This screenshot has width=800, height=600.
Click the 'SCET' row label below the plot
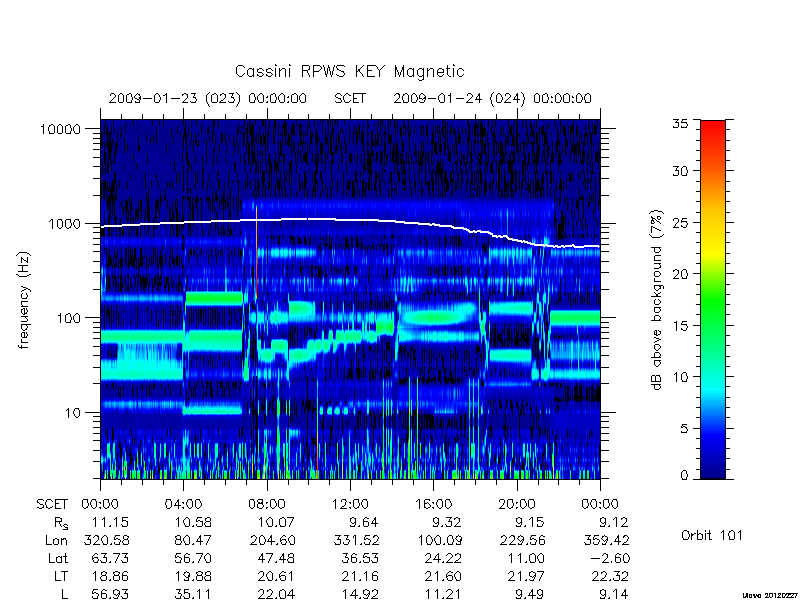tap(52, 505)
